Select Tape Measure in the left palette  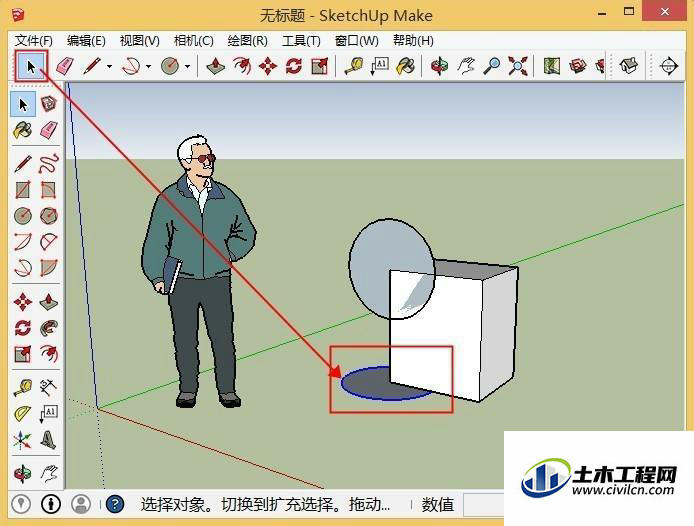click(x=23, y=387)
